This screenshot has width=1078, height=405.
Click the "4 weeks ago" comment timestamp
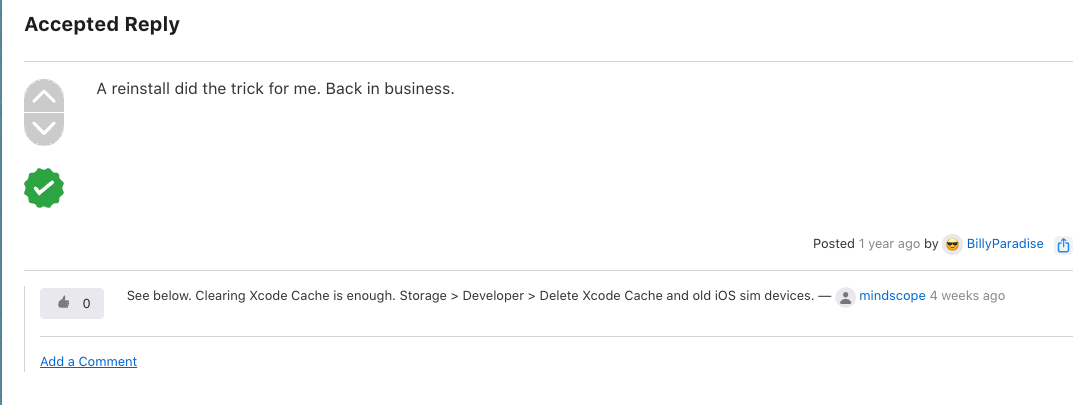pos(967,296)
